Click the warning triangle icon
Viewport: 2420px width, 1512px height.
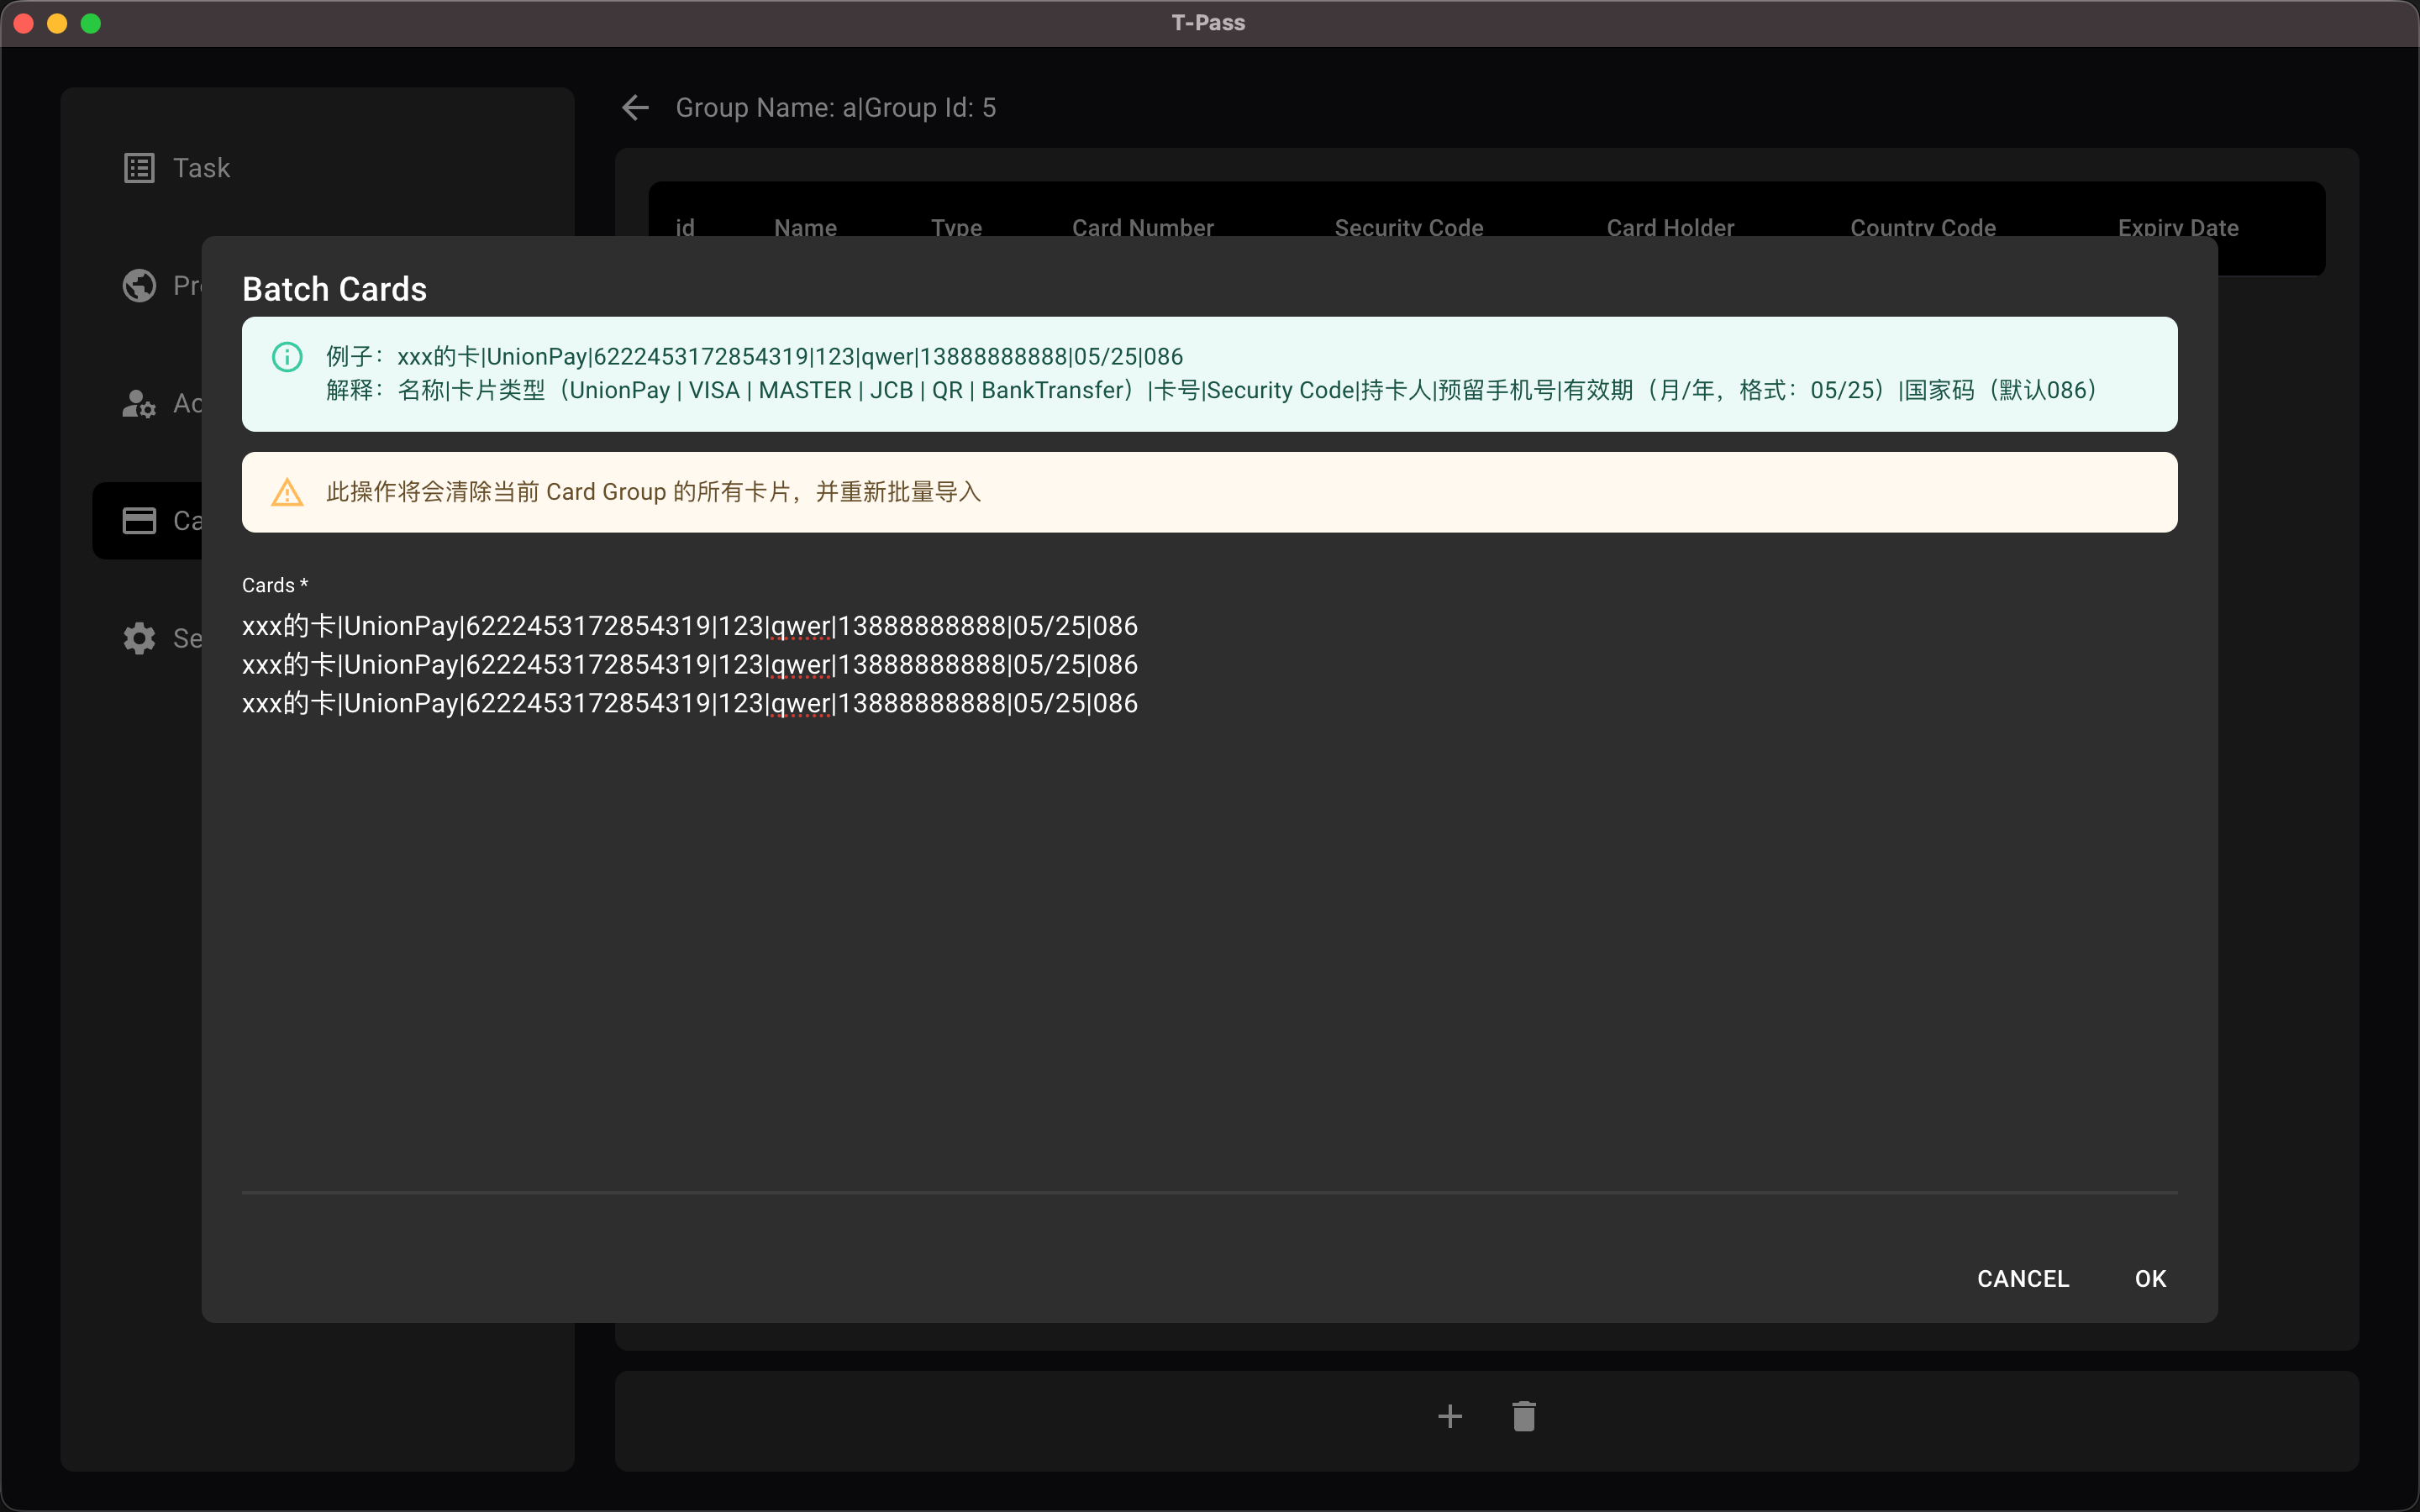287,492
